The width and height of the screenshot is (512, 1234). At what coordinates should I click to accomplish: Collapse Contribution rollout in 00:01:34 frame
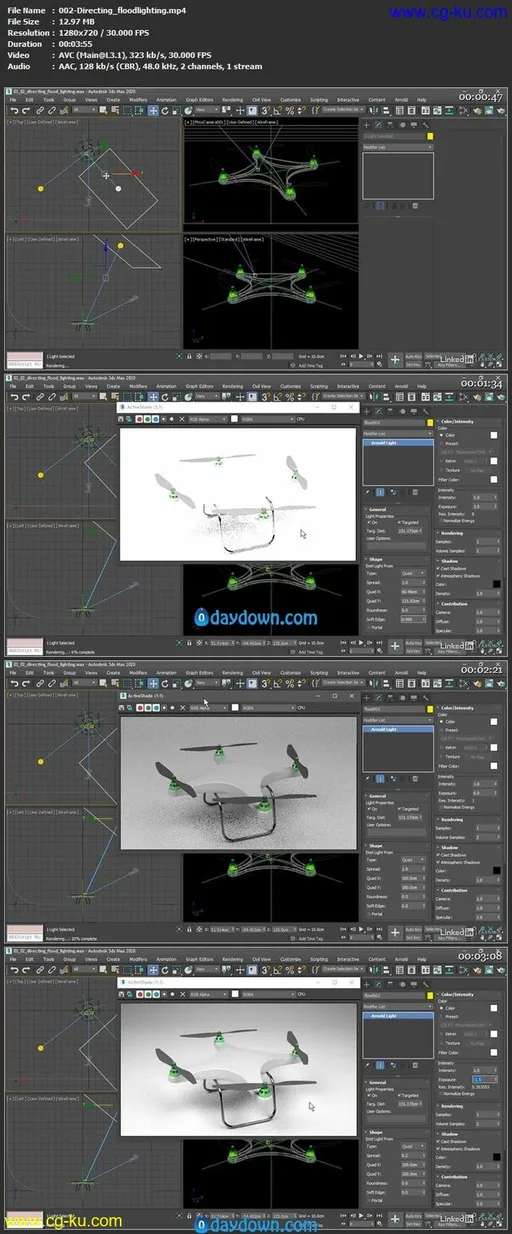tap(453, 603)
